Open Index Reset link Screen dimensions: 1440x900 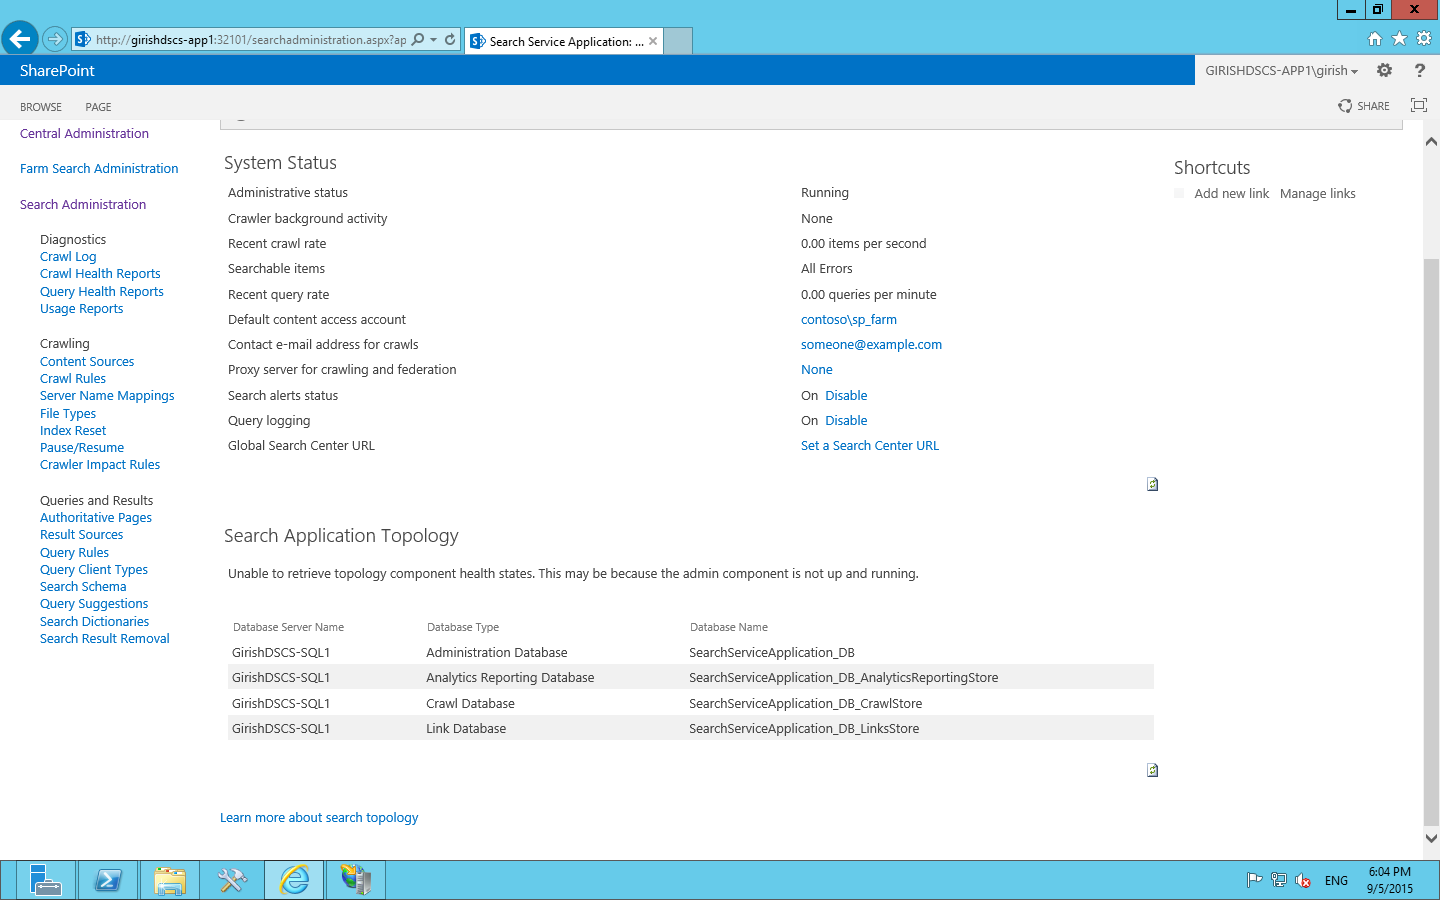point(73,430)
